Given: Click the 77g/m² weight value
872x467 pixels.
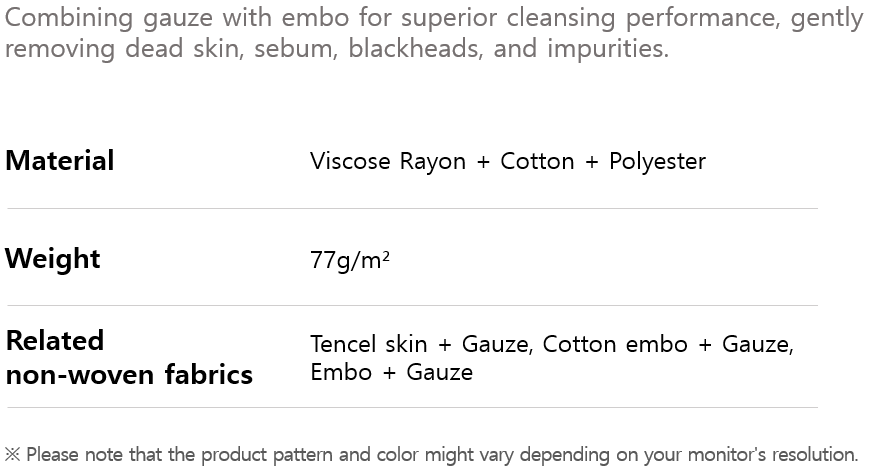Looking at the screenshot, I should 350,261.
